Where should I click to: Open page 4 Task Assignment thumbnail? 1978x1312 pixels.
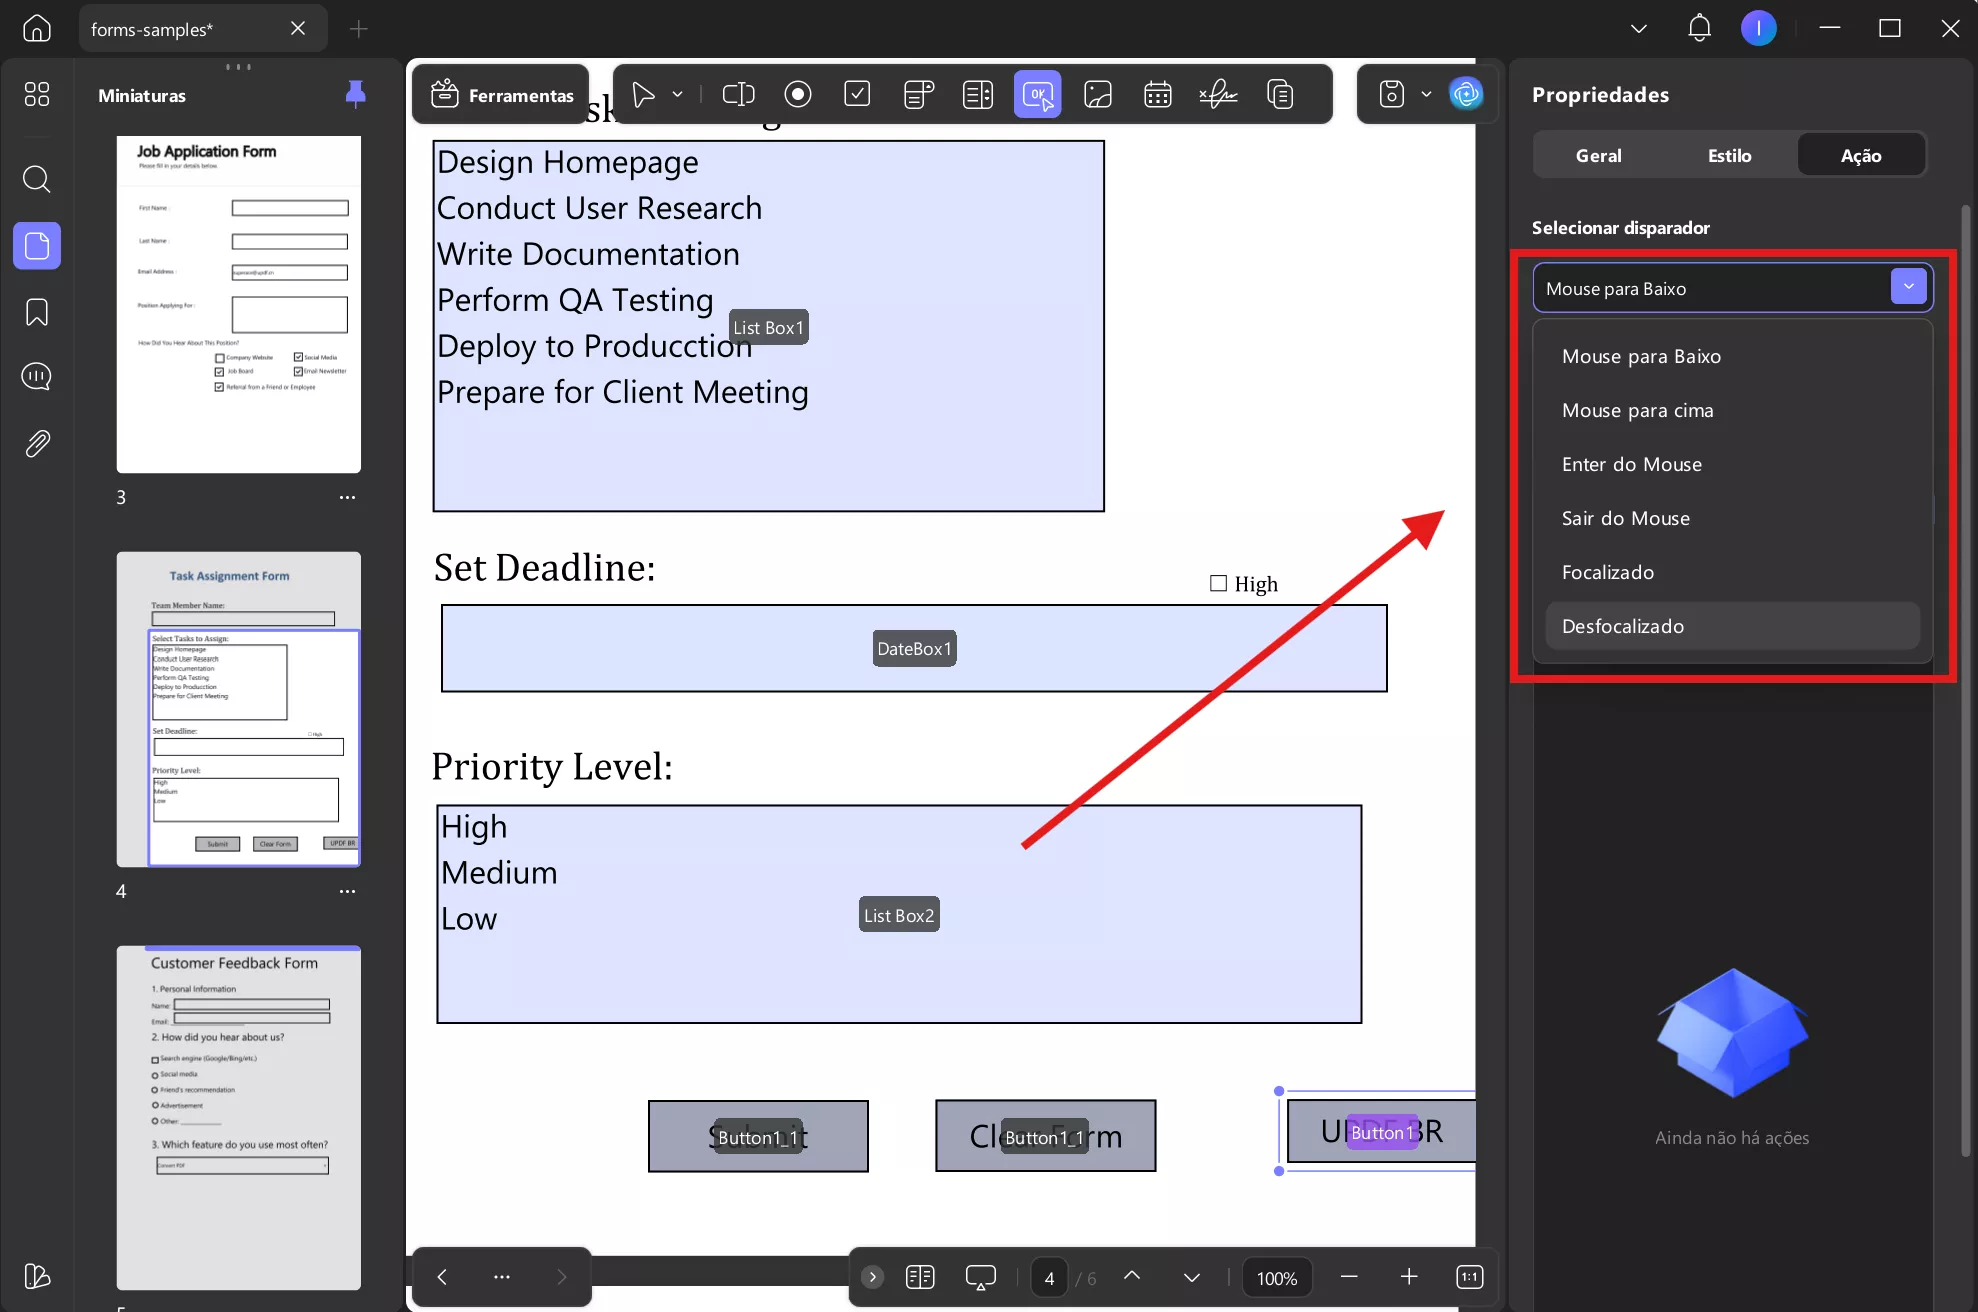tap(238, 709)
